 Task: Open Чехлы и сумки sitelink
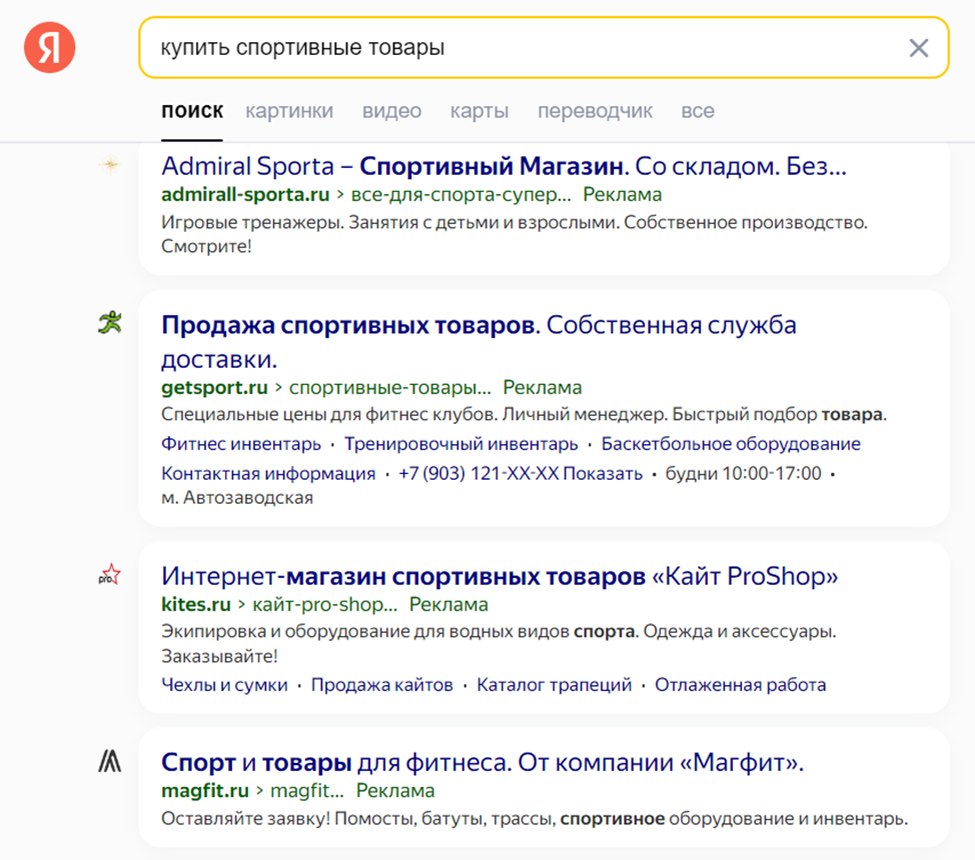[x=224, y=685]
